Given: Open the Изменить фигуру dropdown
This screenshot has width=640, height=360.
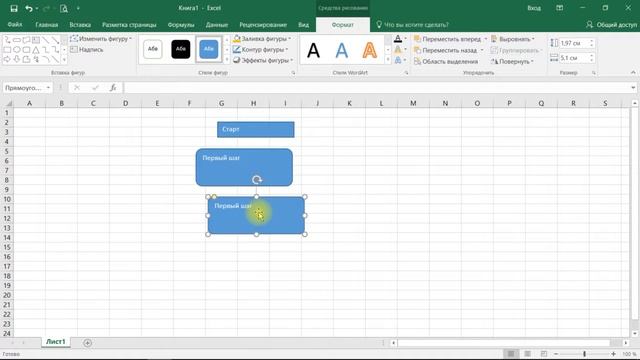Looking at the screenshot, I should [101, 39].
